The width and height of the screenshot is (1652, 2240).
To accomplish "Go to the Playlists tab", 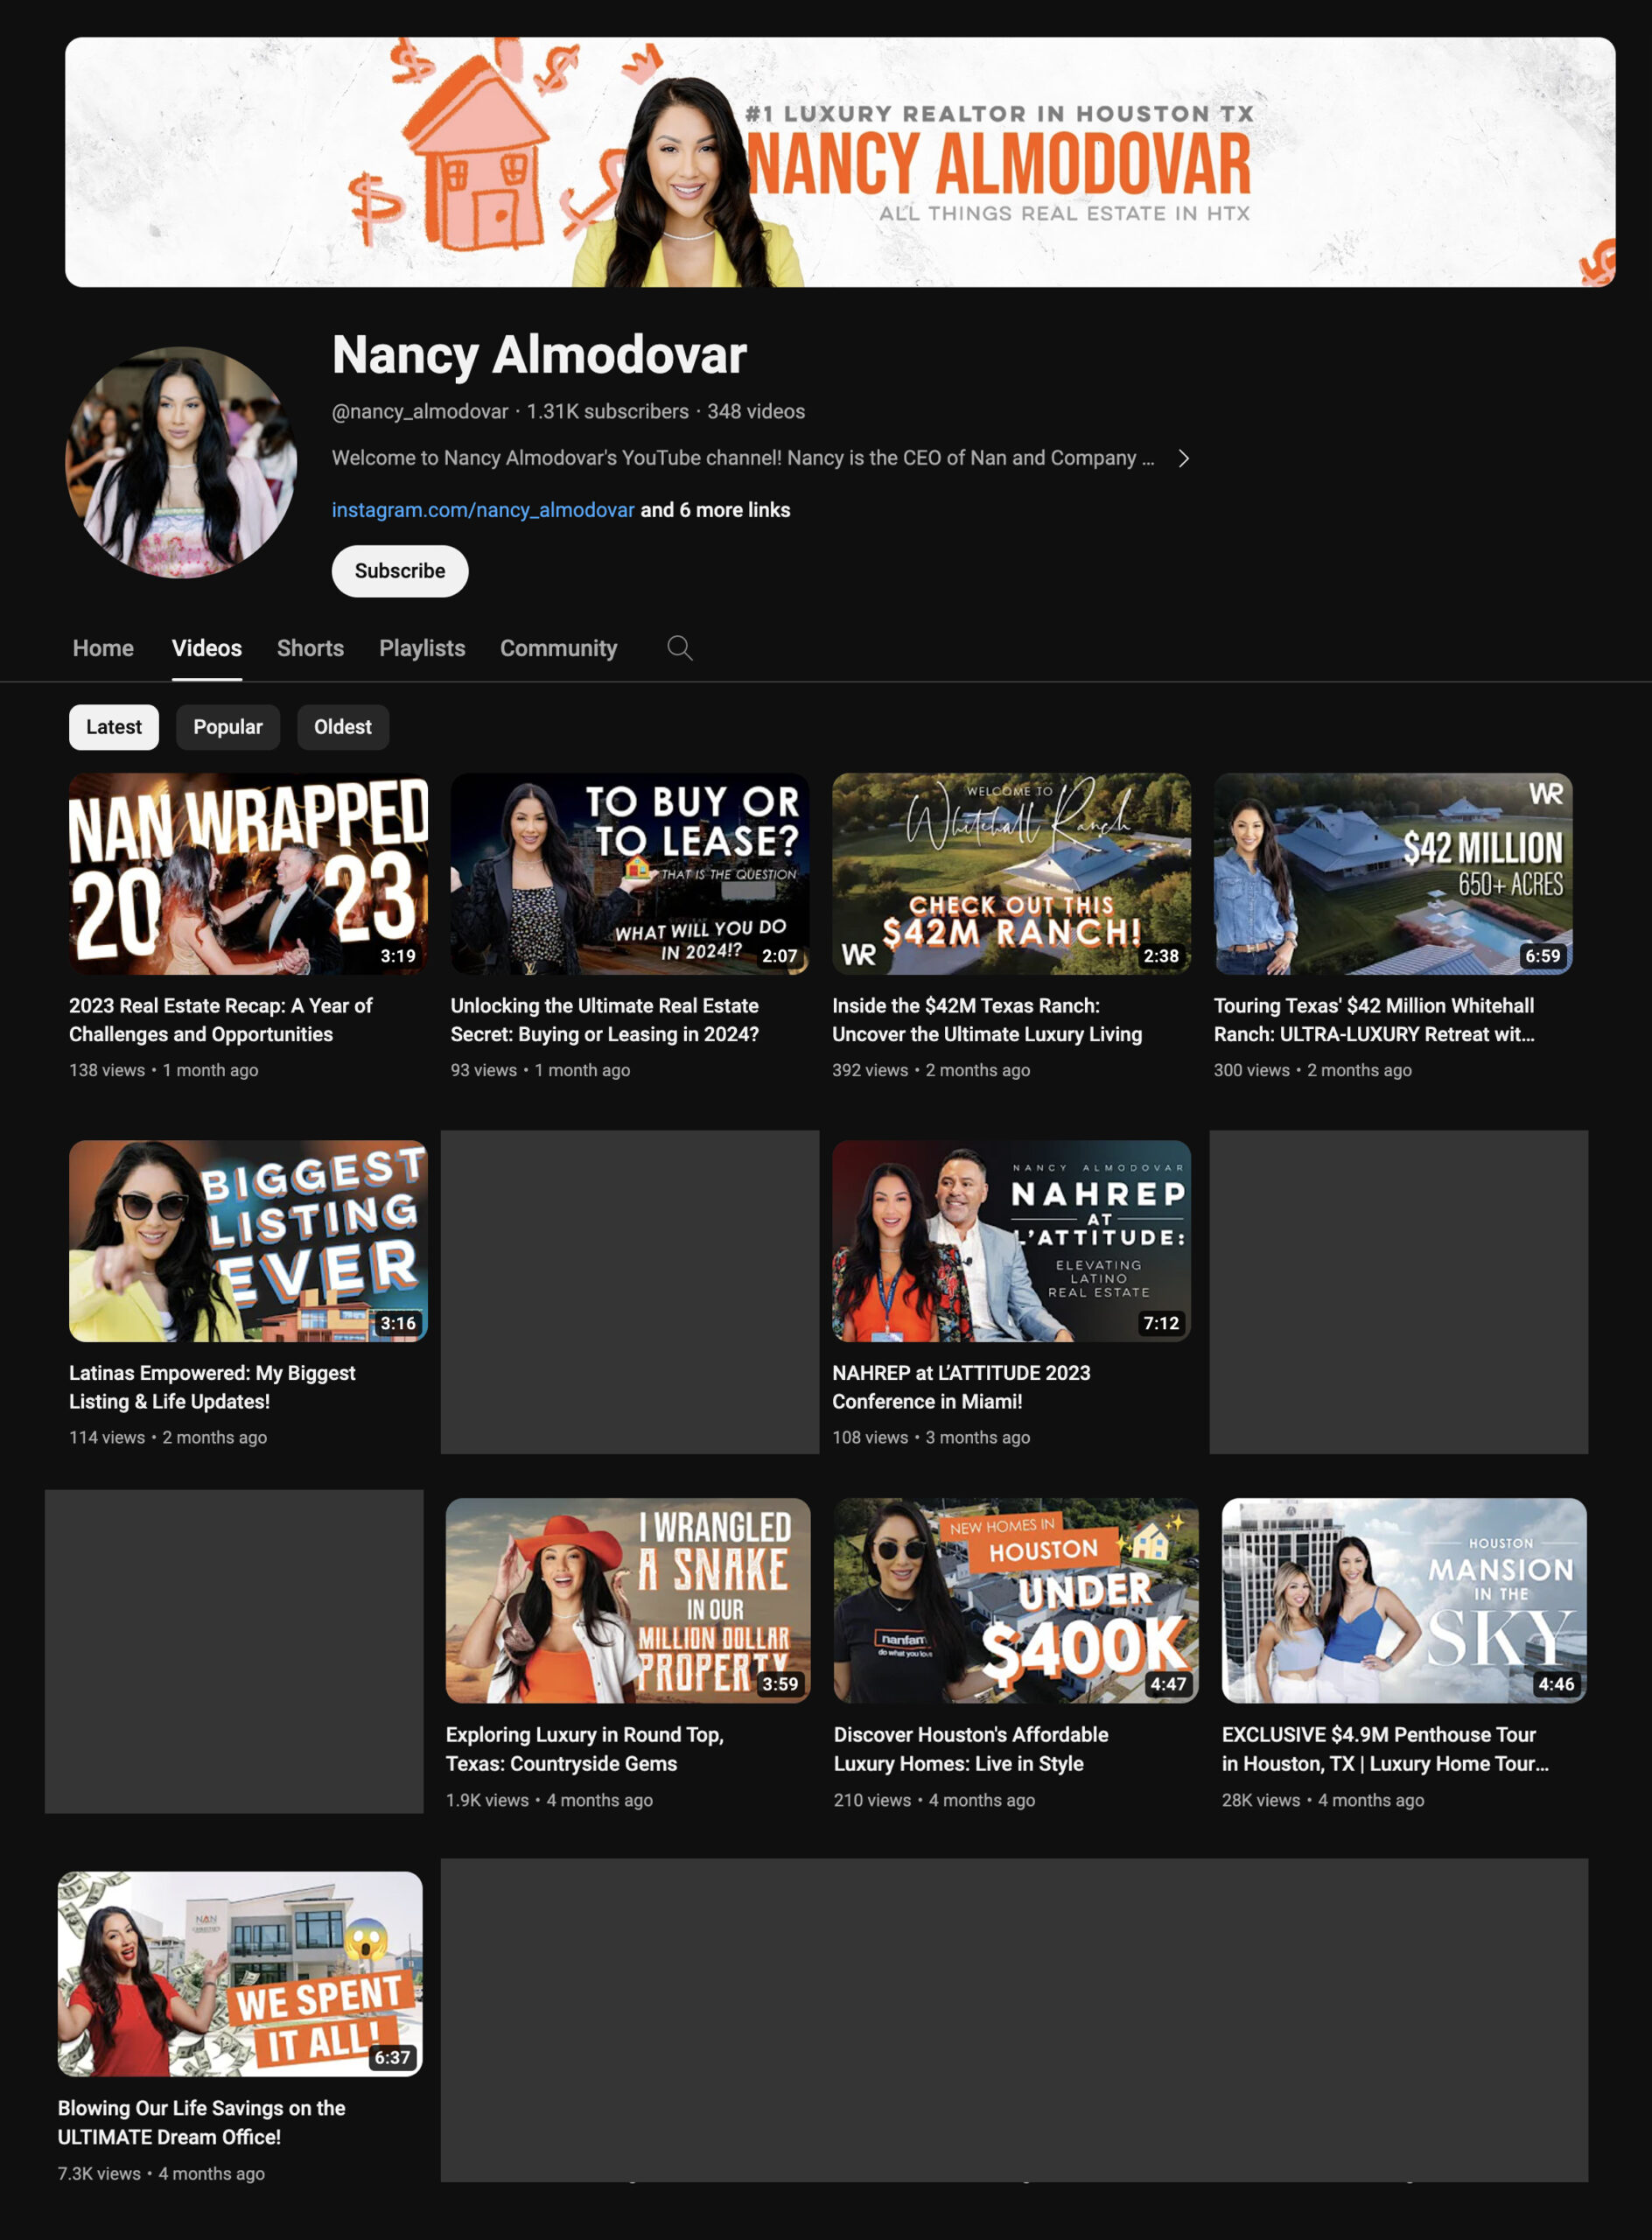I will 422,648.
